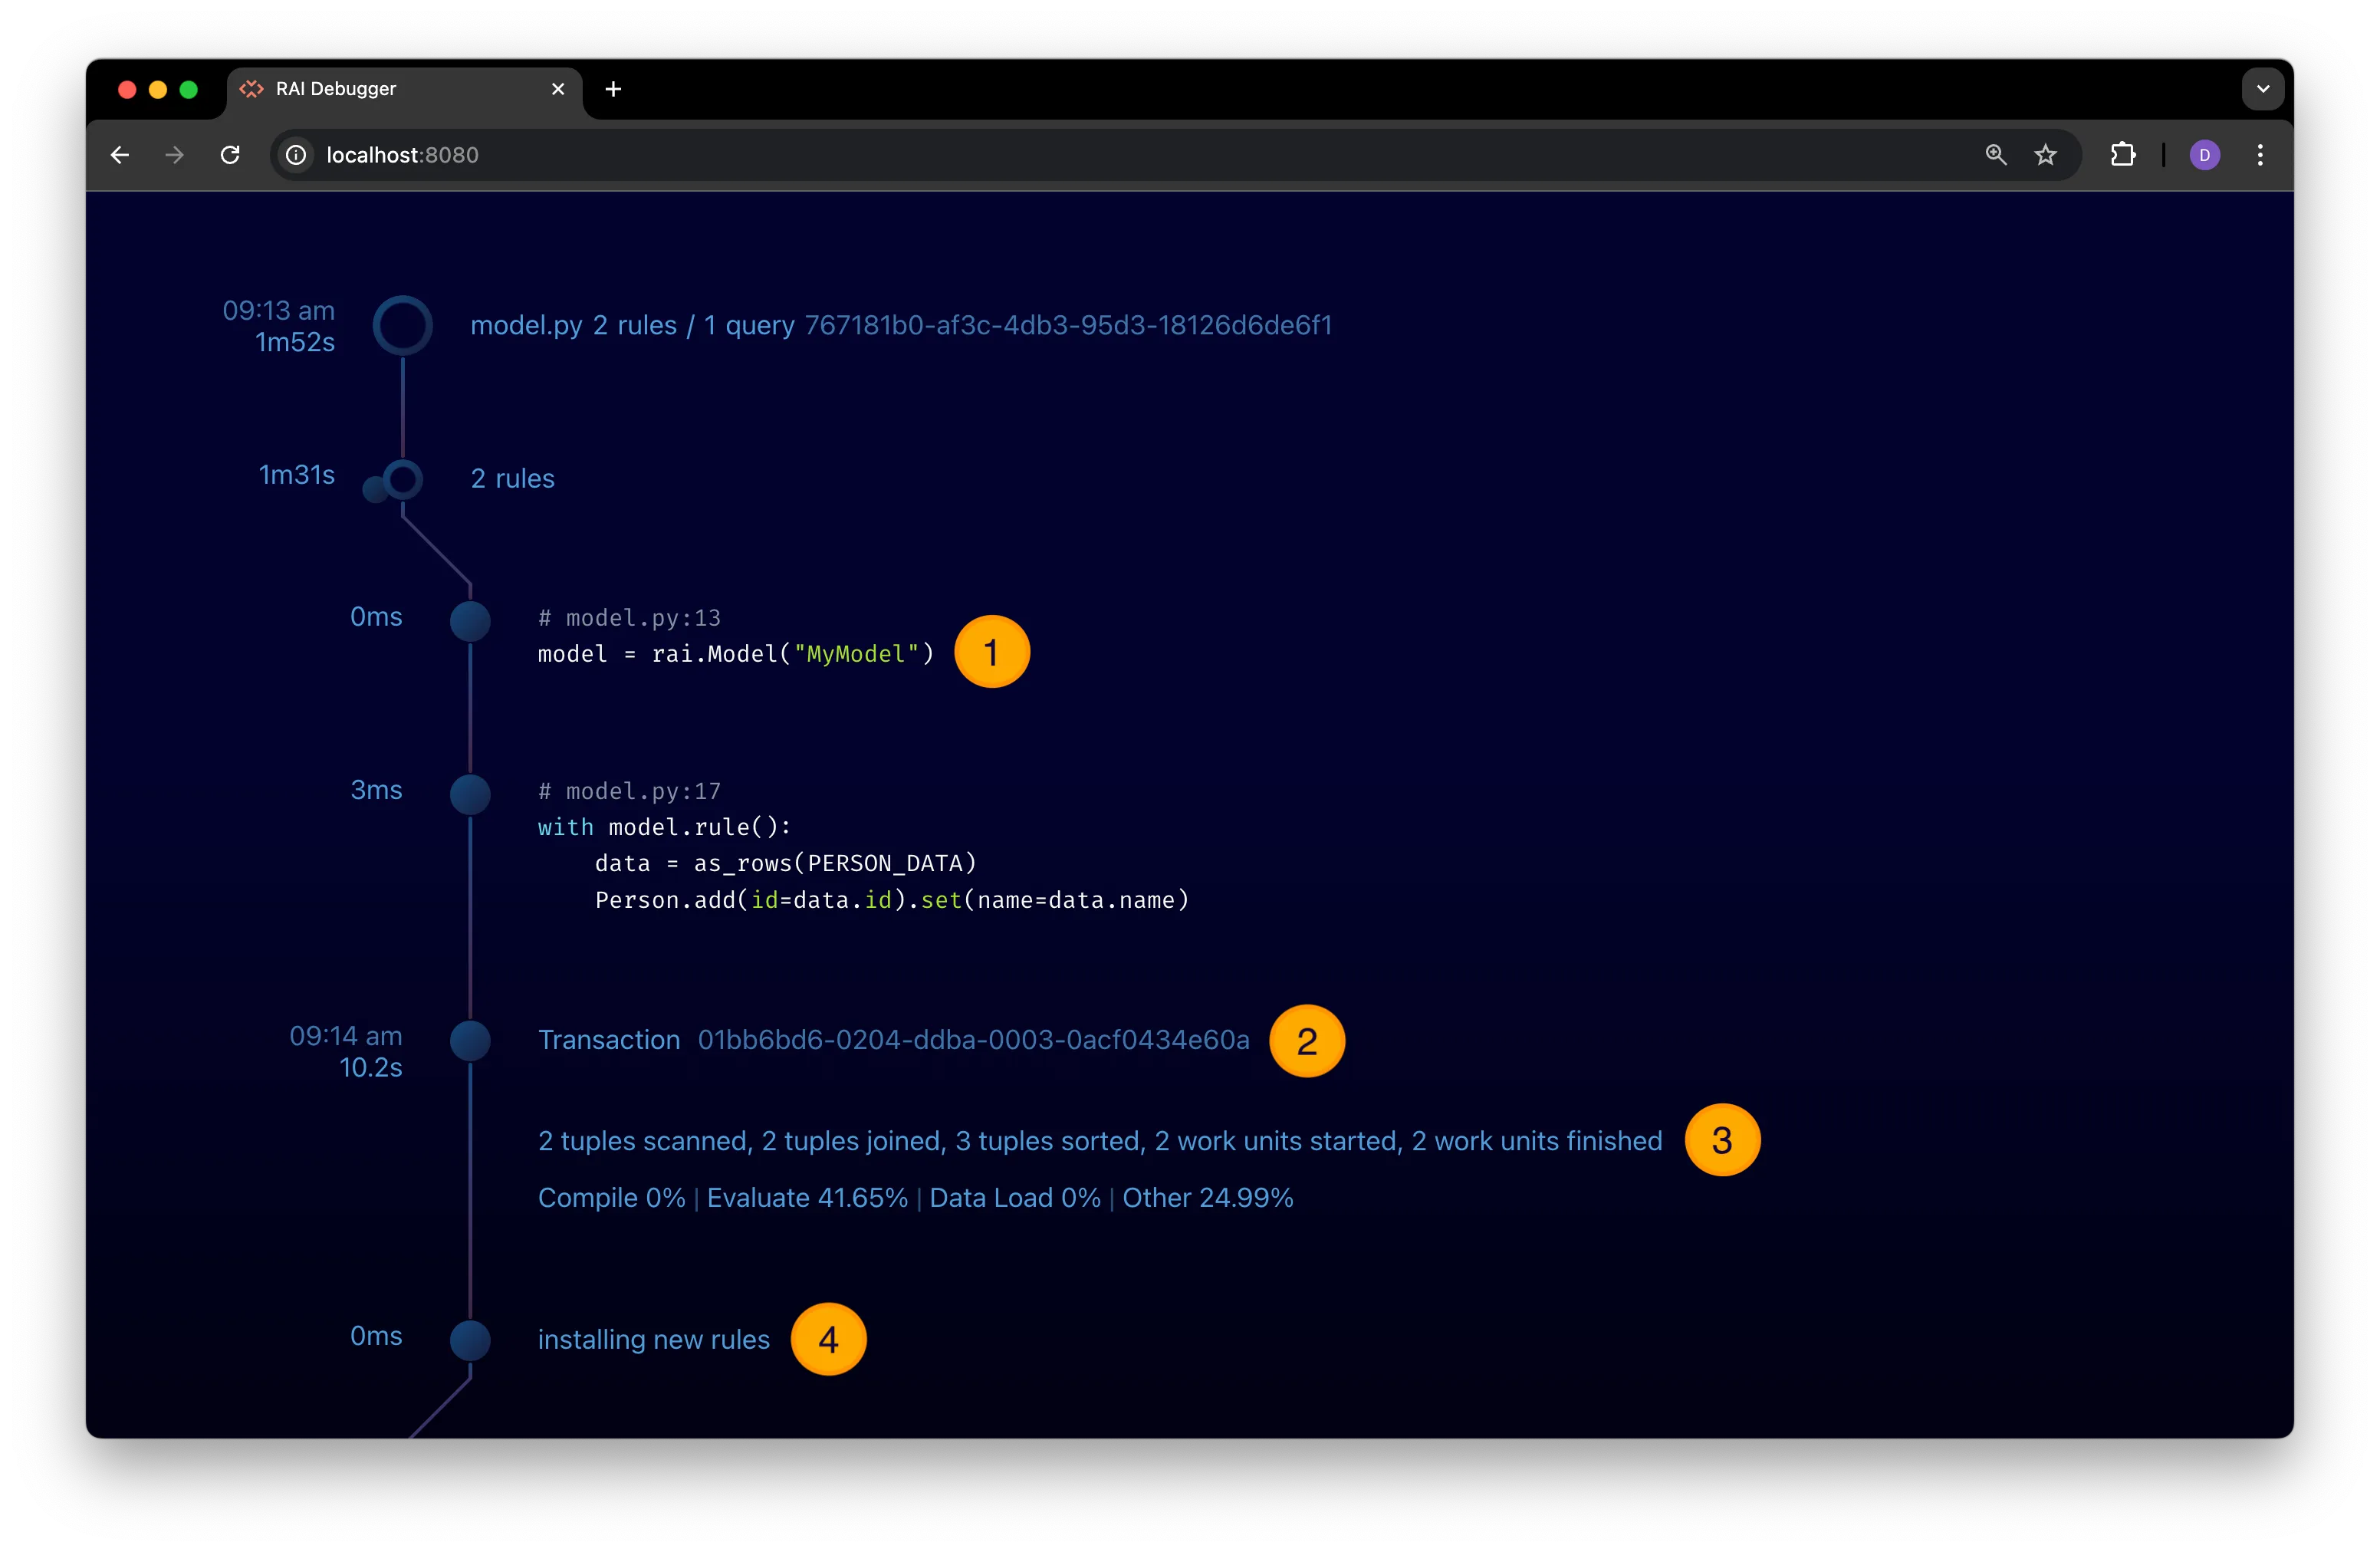The image size is (2380, 1552).
Task: Expand the tab search dropdown arrow
Action: click(x=2262, y=89)
